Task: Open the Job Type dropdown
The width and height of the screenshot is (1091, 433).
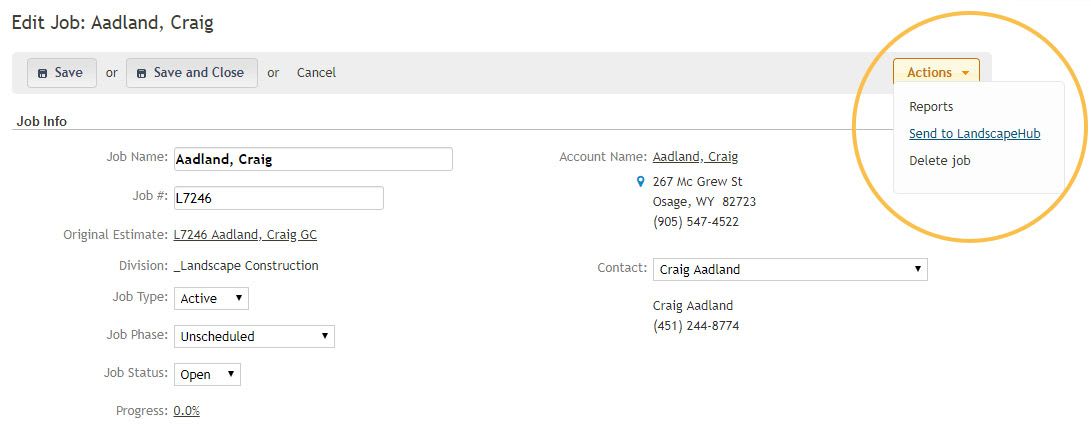Action: pos(211,298)
